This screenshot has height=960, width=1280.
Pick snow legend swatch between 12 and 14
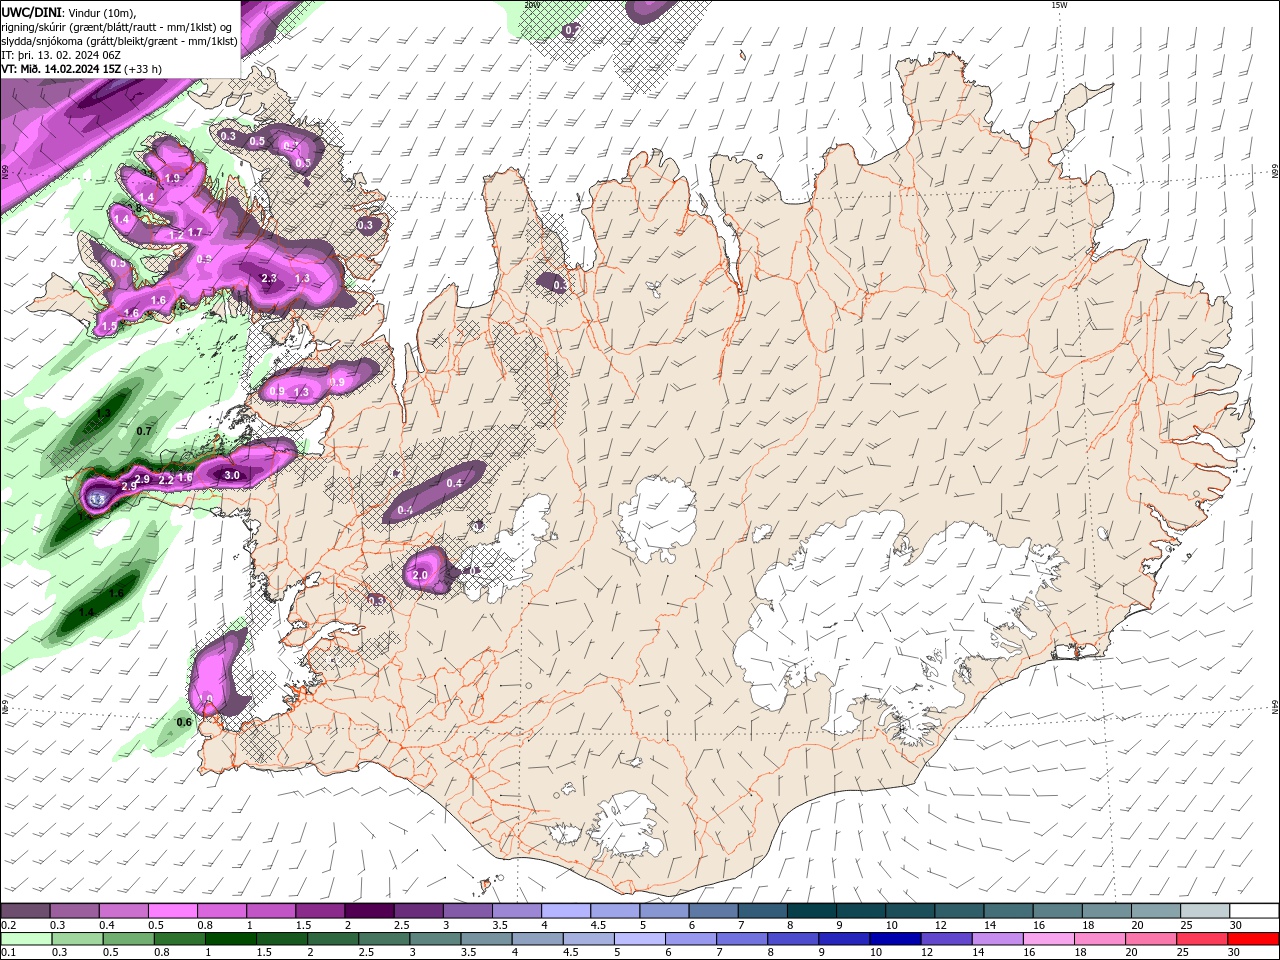pos(958,910)
